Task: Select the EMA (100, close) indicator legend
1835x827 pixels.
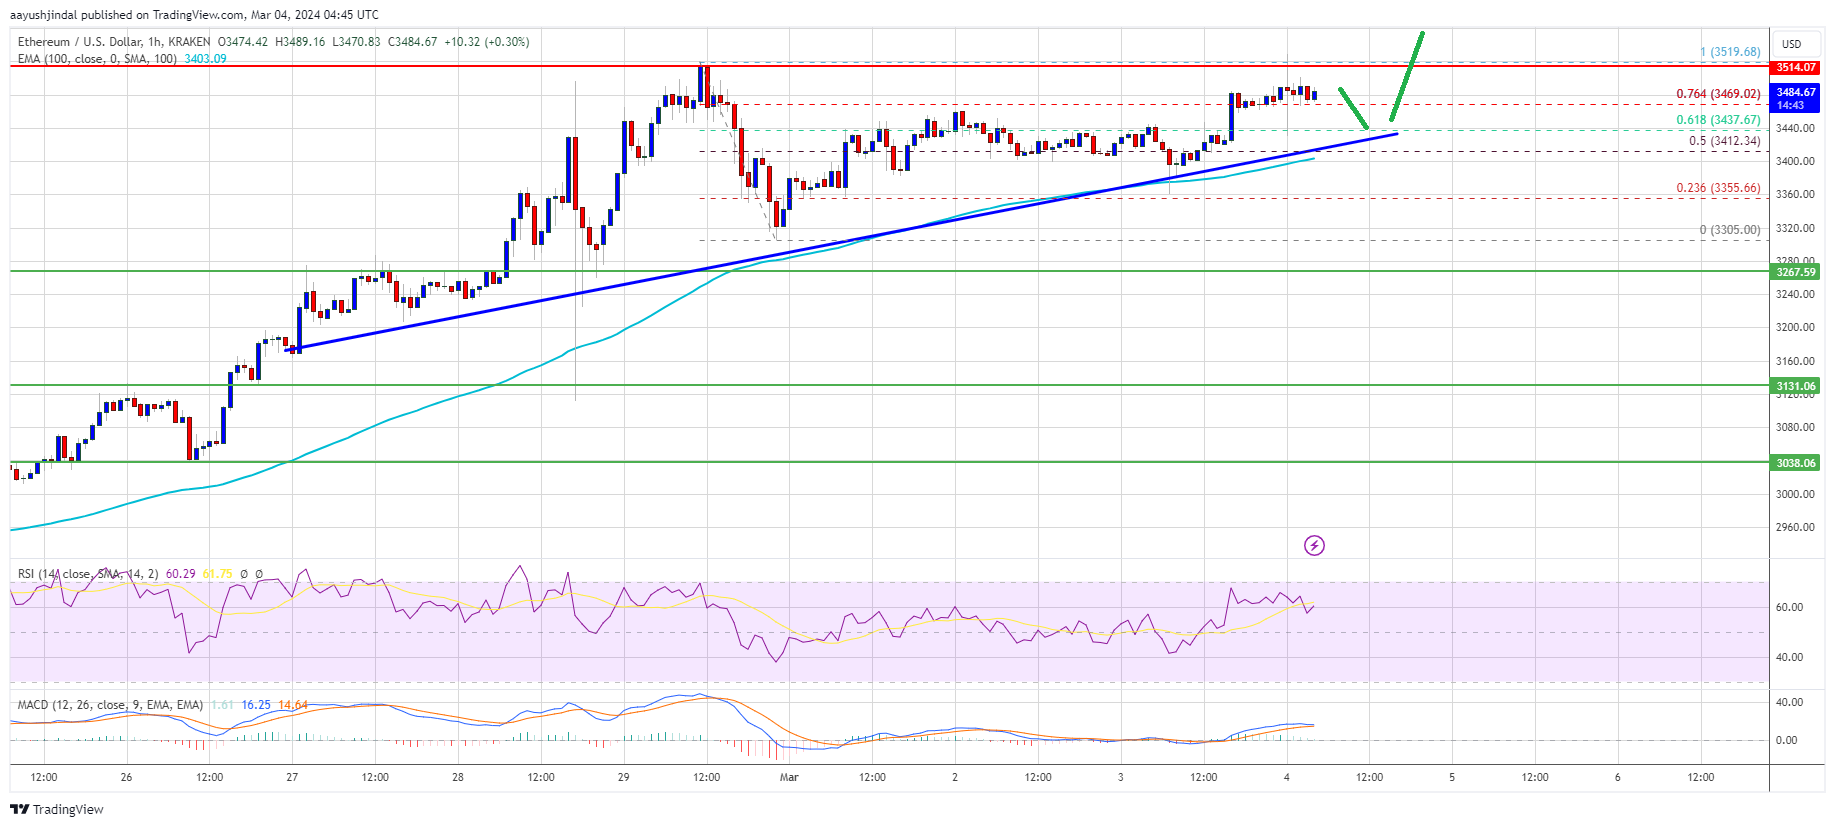Action: tap(97, 59)
